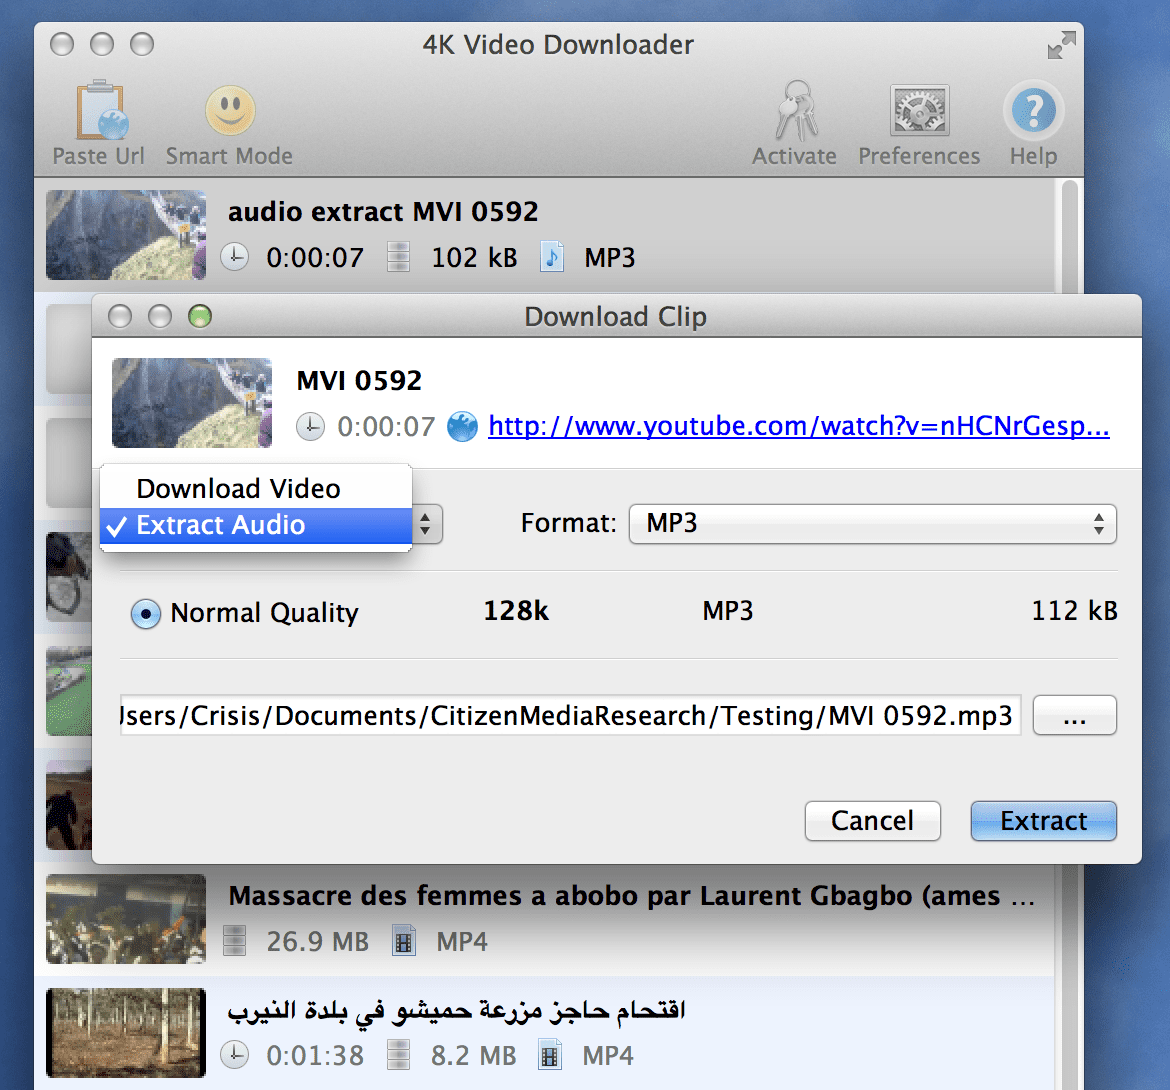Viewport: 1170px width, 1090px height.
Task: Select the Normal Quality radio button
Action: pos(146,614)
